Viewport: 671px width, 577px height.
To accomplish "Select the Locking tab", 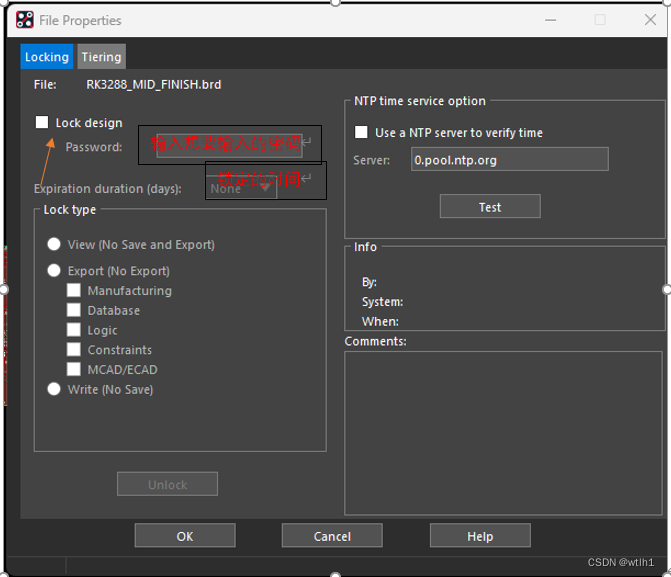I will [47, 57].
